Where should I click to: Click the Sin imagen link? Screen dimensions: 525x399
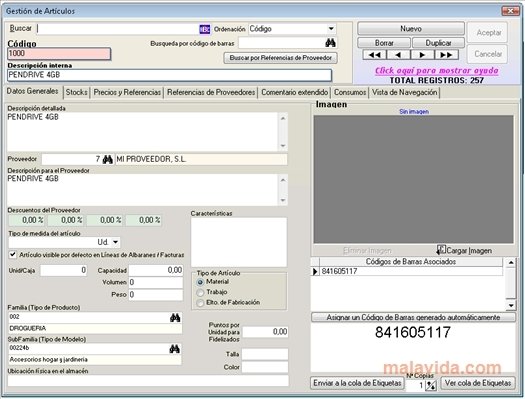pyautogui.click(x=414, y=111)
